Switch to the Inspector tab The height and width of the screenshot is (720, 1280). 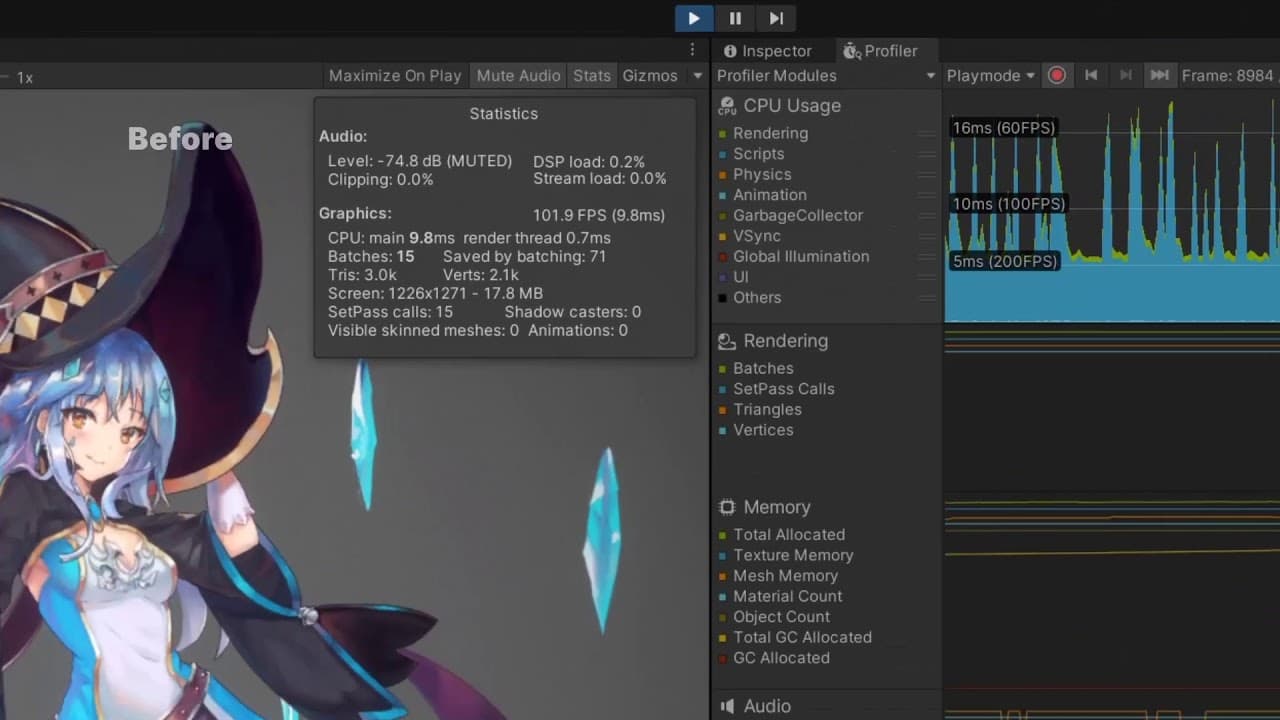[767, 51]
